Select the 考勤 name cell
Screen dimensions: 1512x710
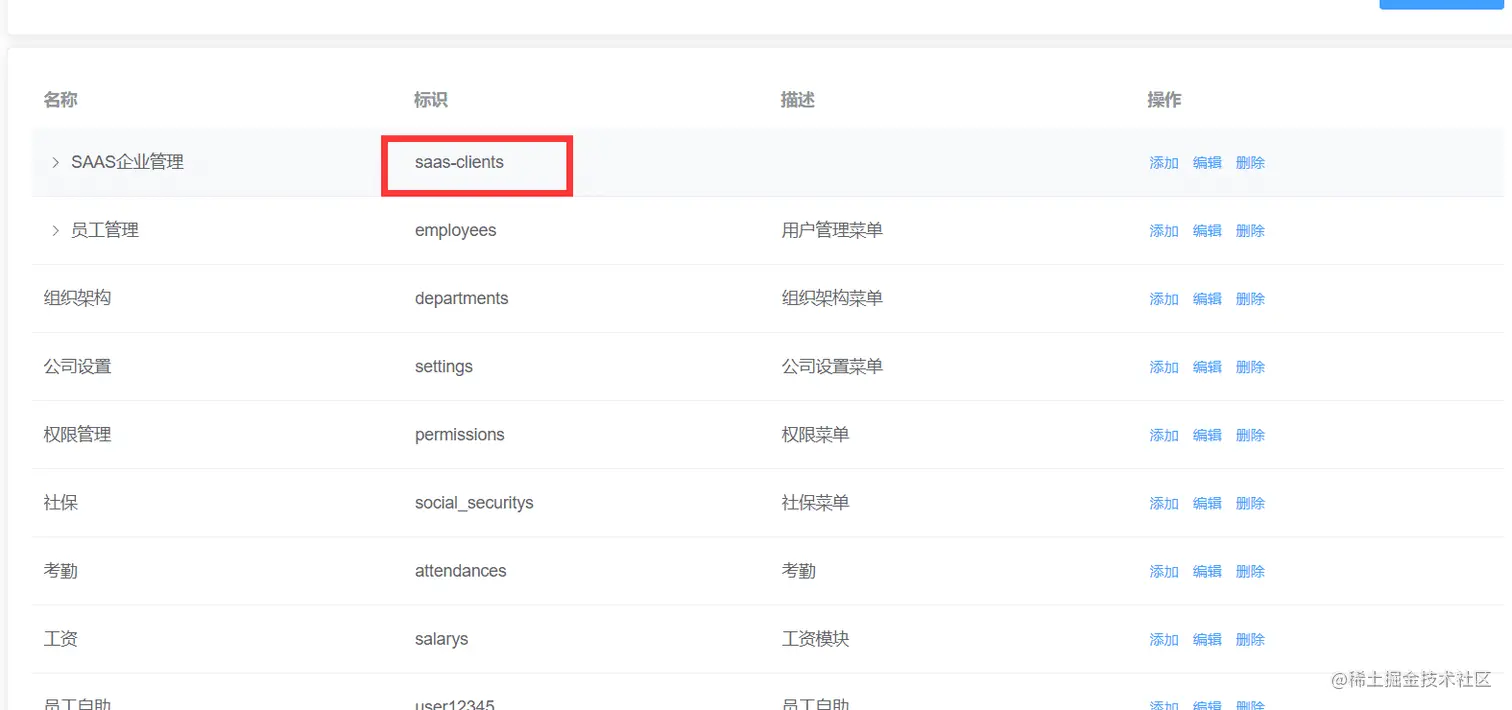[x=61, y=570]
